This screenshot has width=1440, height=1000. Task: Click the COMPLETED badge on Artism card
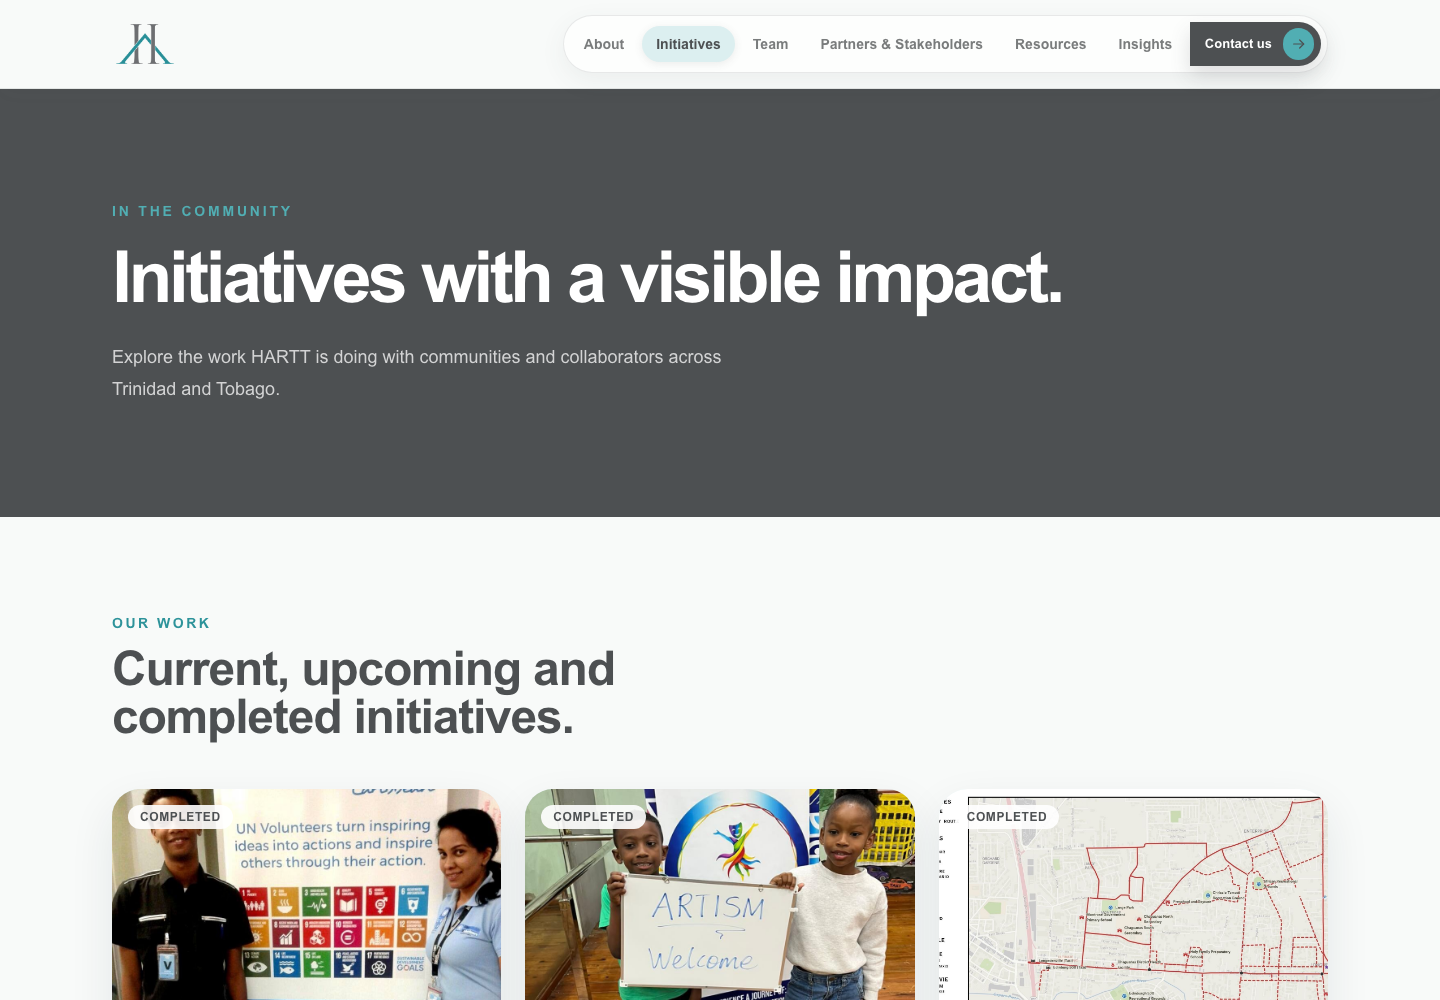point(593,817)
